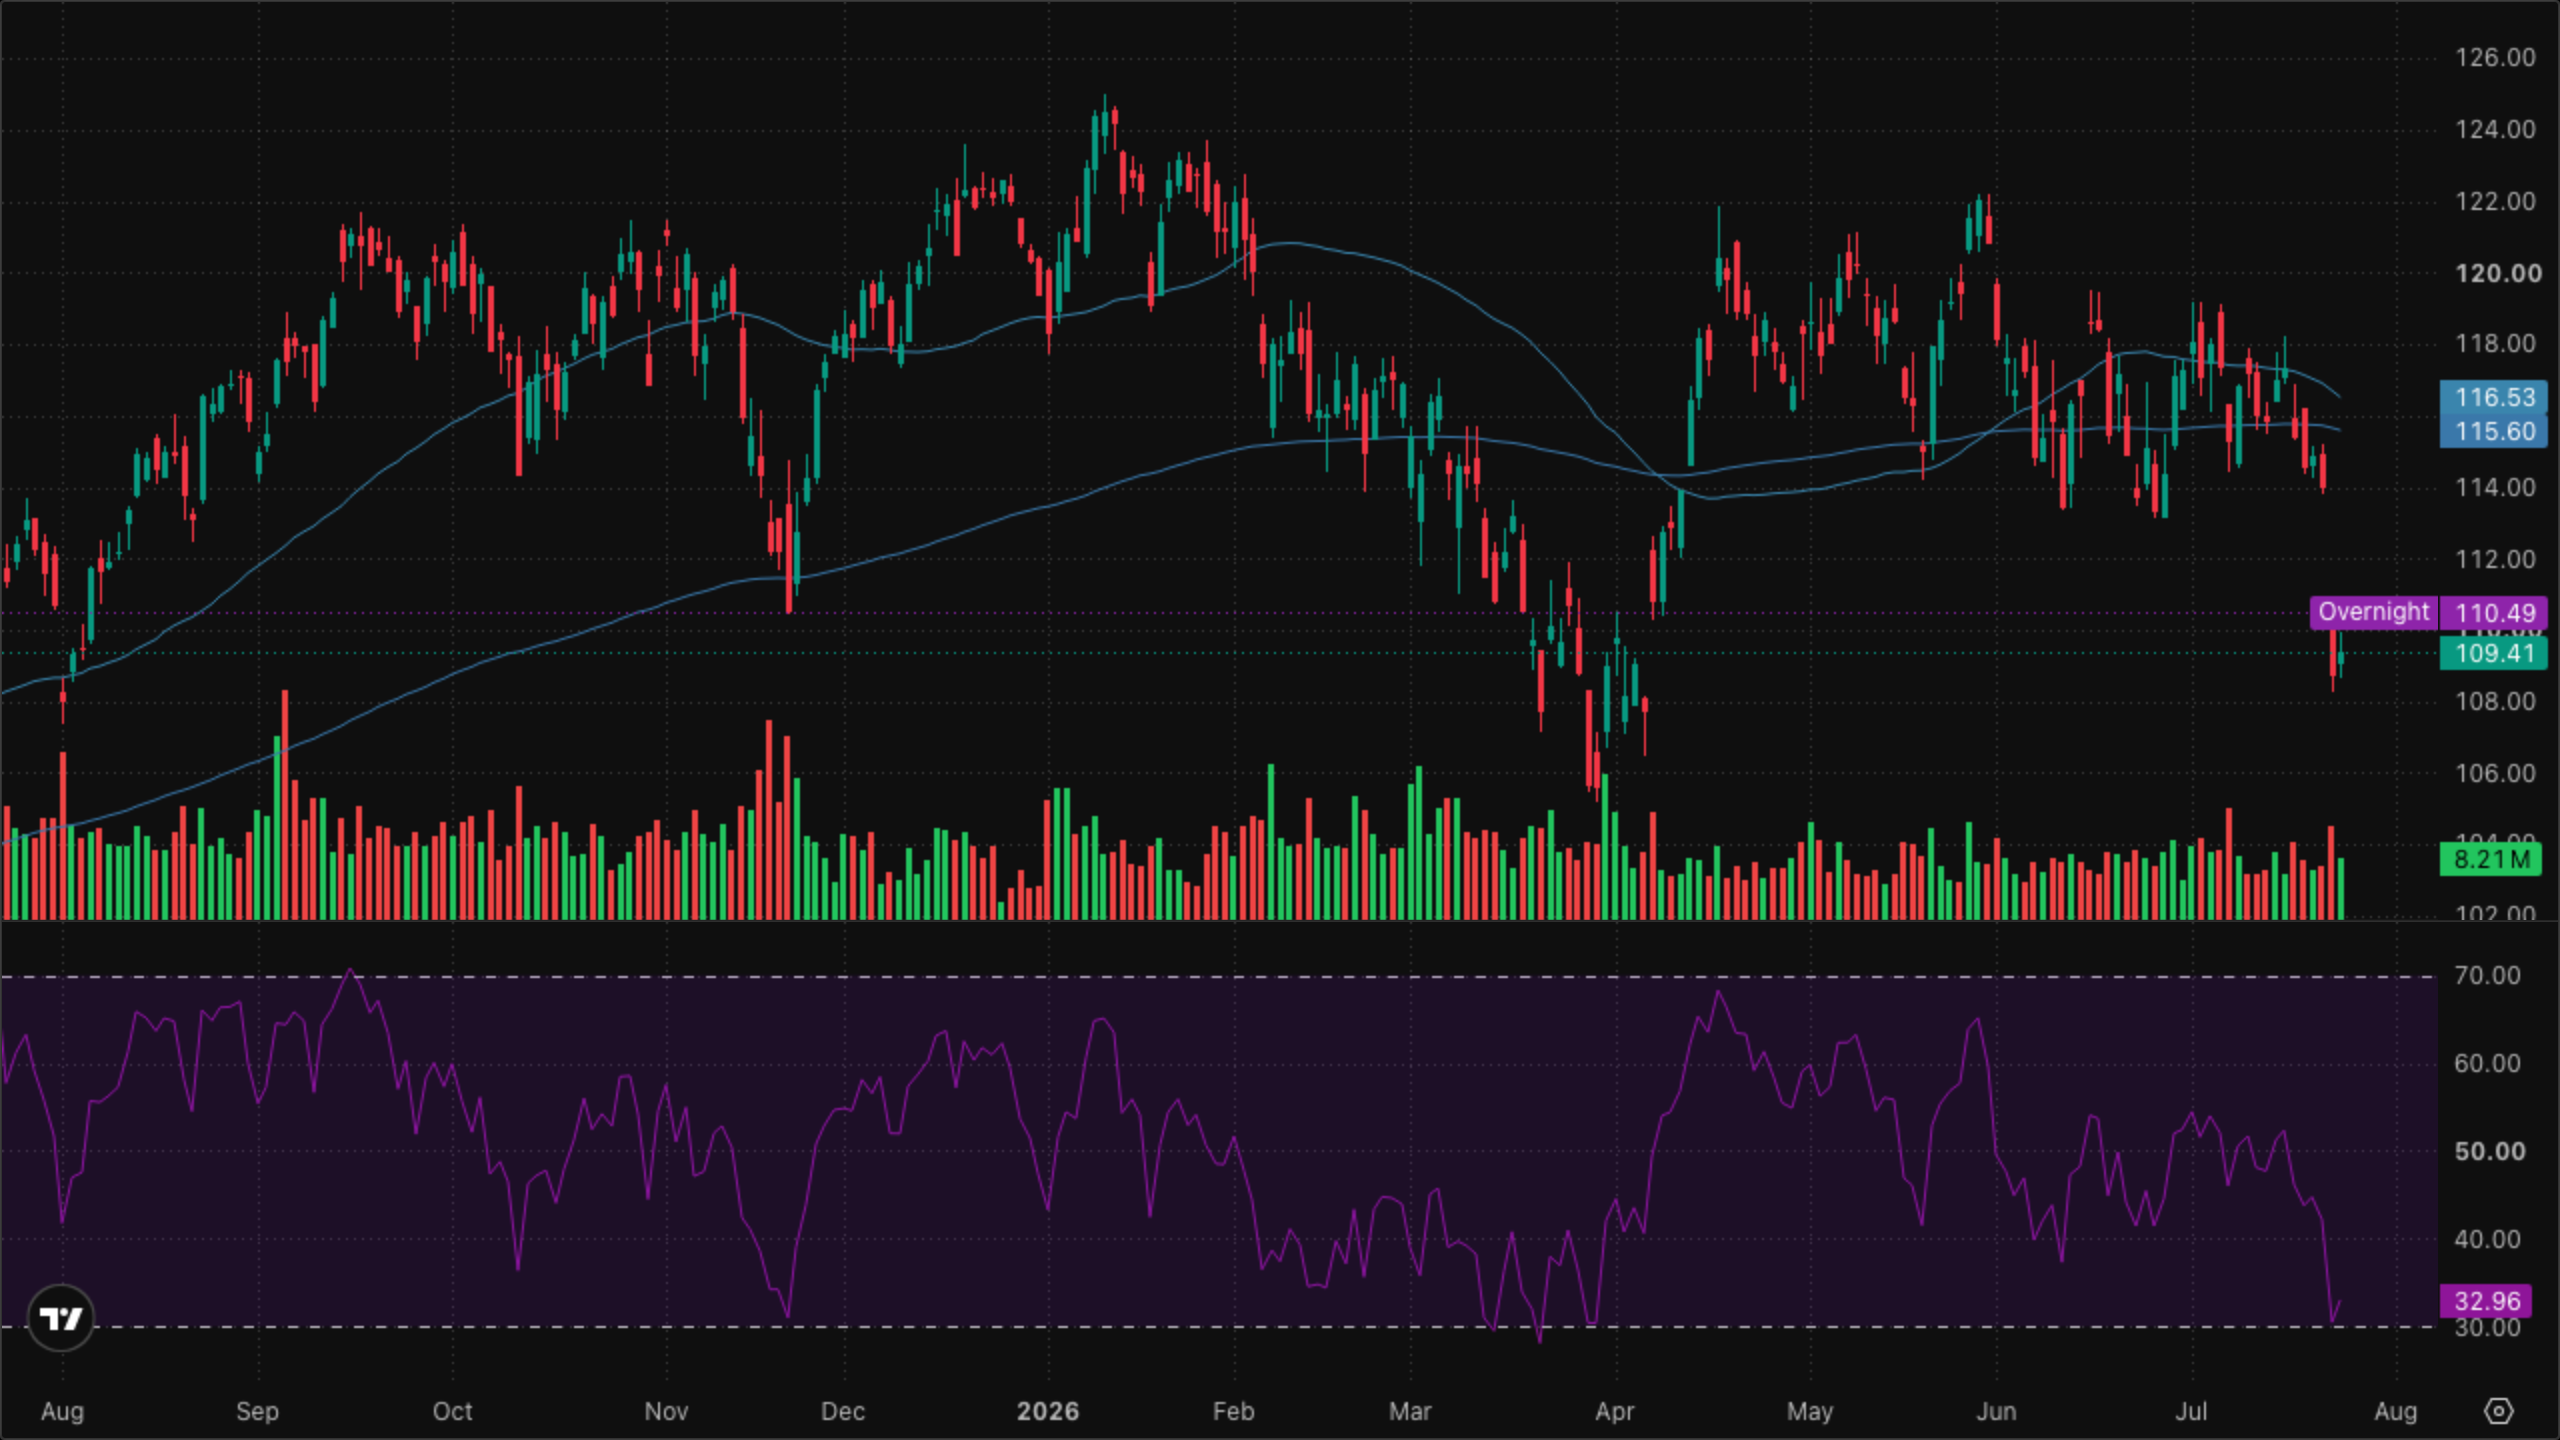Click the 110.49 overnight price tag
Viewport: 2560px width, 1440px height.
tap(2494, 612)
